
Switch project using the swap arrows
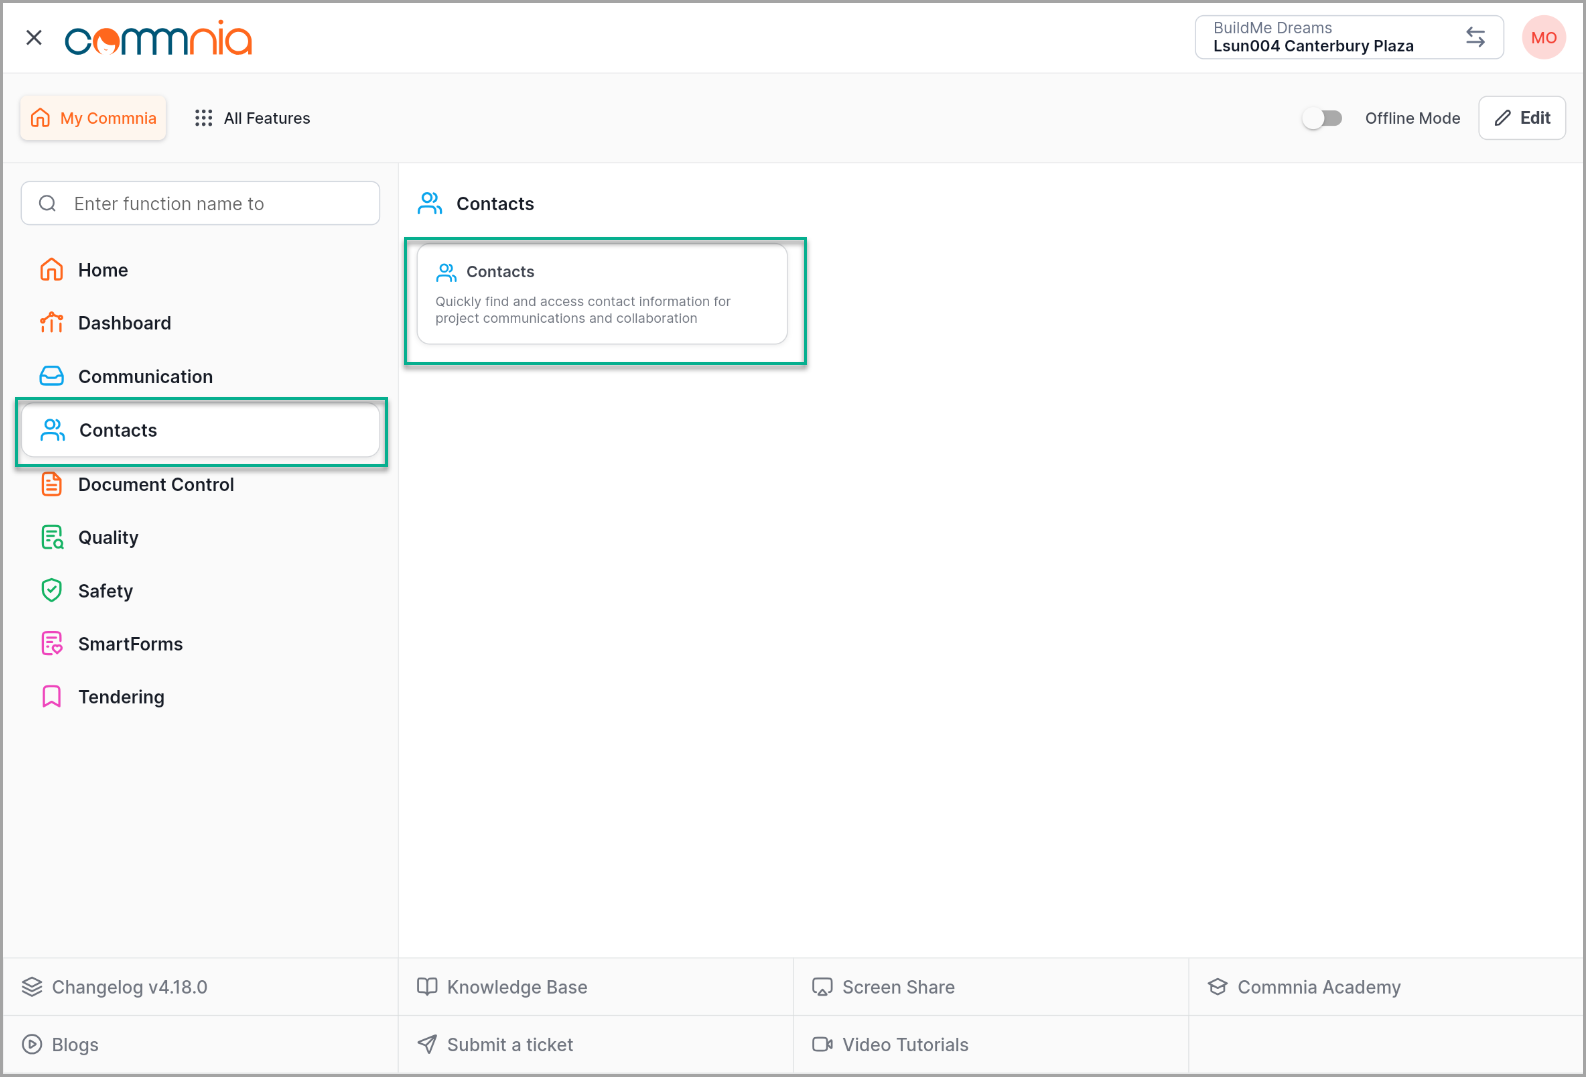1475,38
